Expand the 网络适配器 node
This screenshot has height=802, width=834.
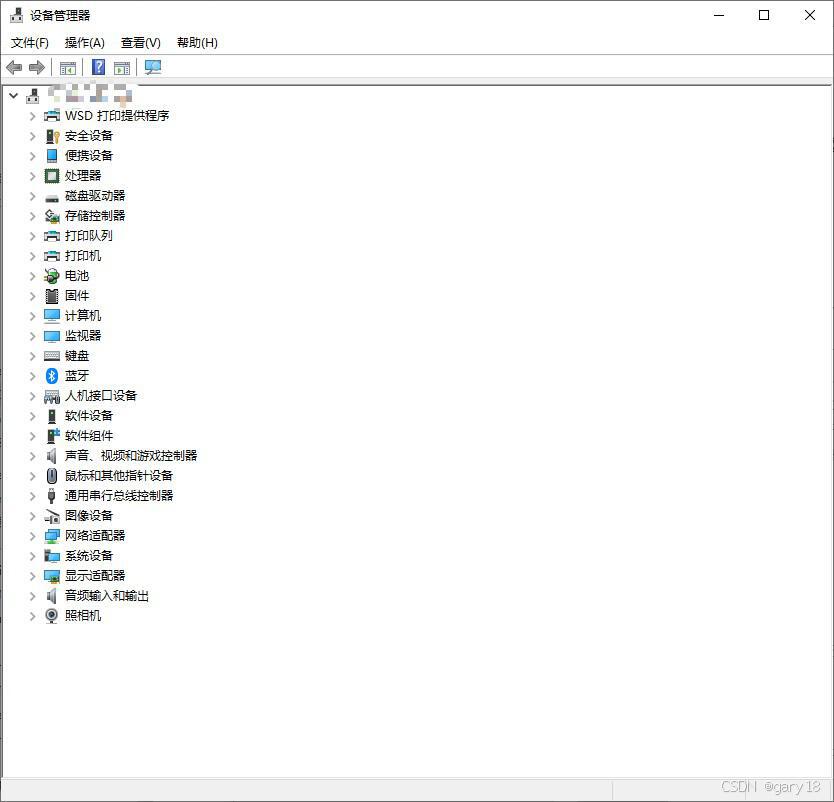click(x=32, y=536)
